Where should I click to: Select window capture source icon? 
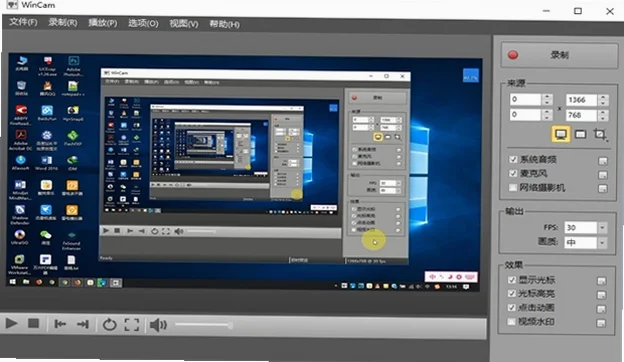pos(580,134)
